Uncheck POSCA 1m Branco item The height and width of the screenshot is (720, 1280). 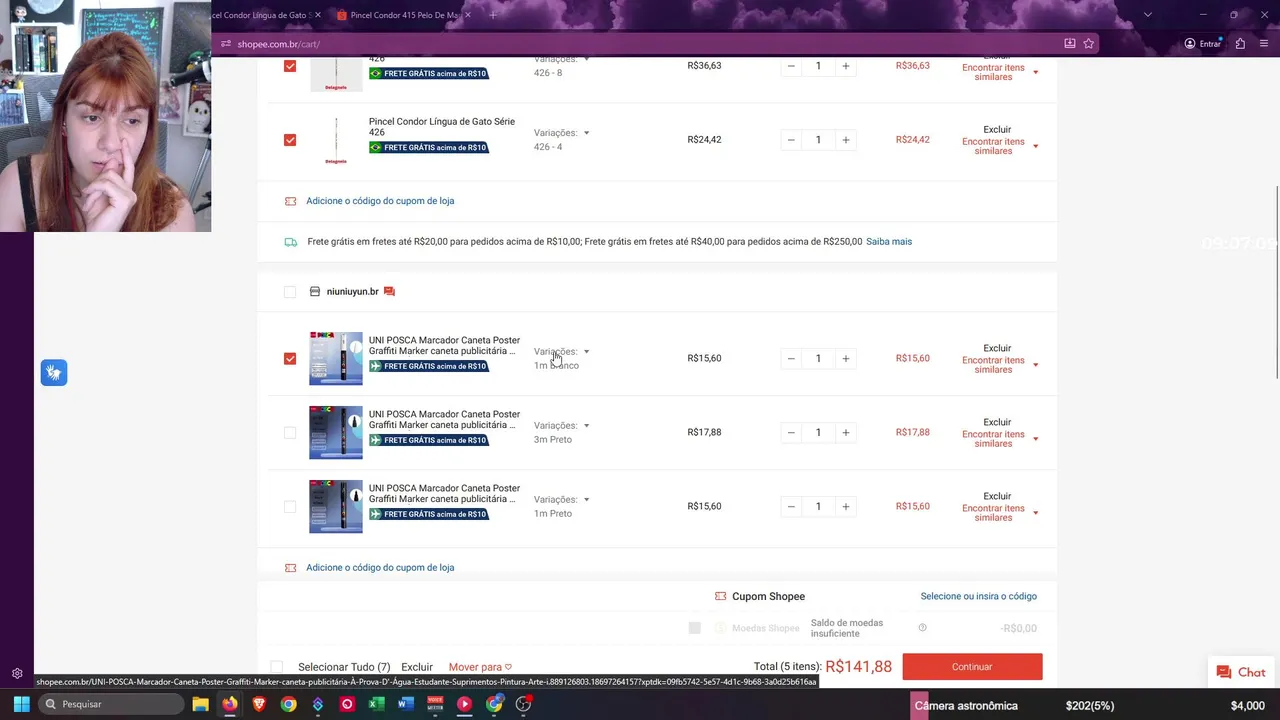[290, 358]
